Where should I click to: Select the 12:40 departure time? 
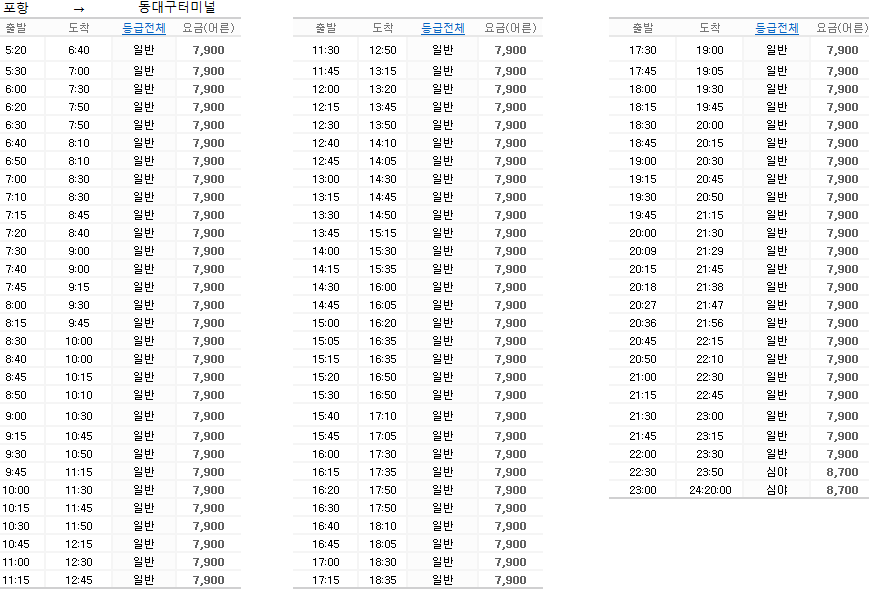point(325,143)
